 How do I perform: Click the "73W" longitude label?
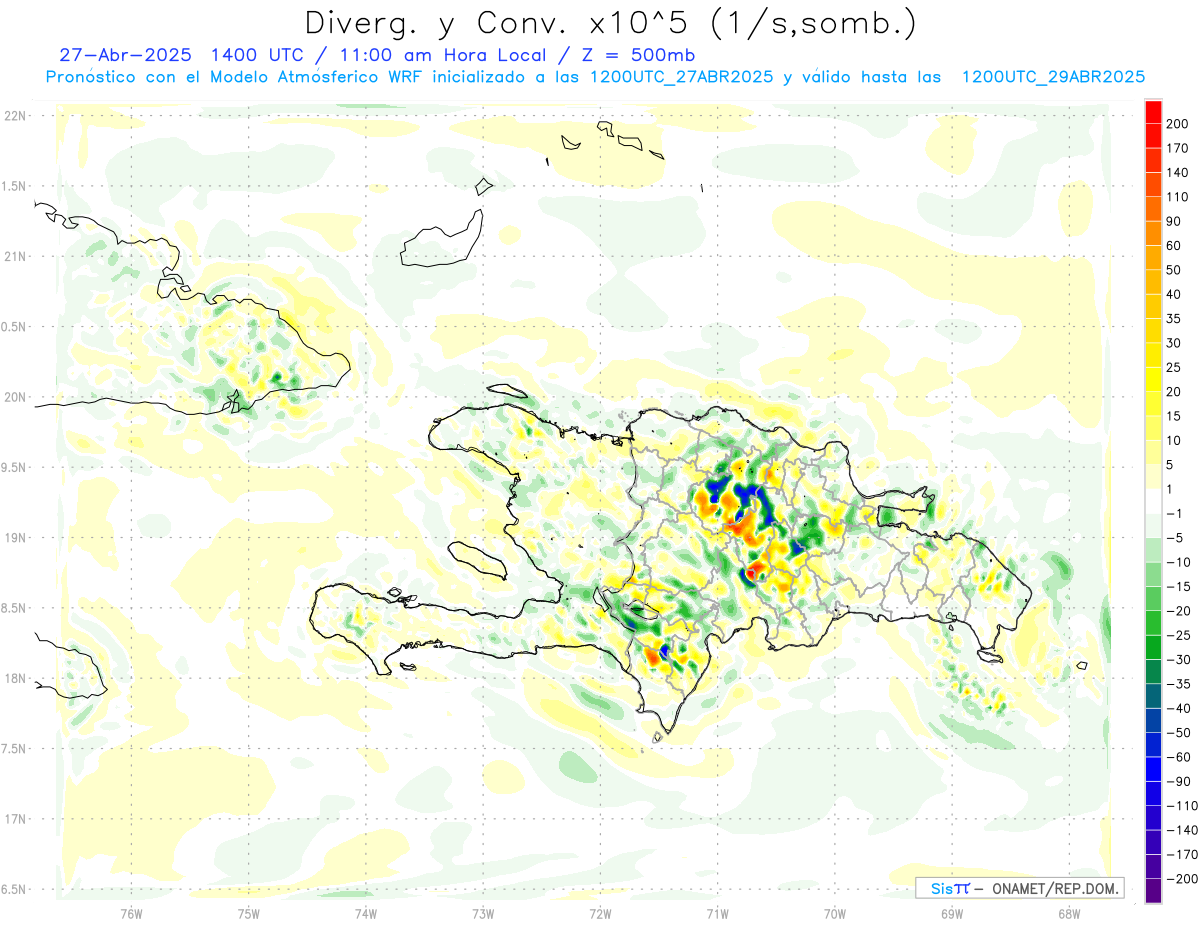click(x=483, y=913)
